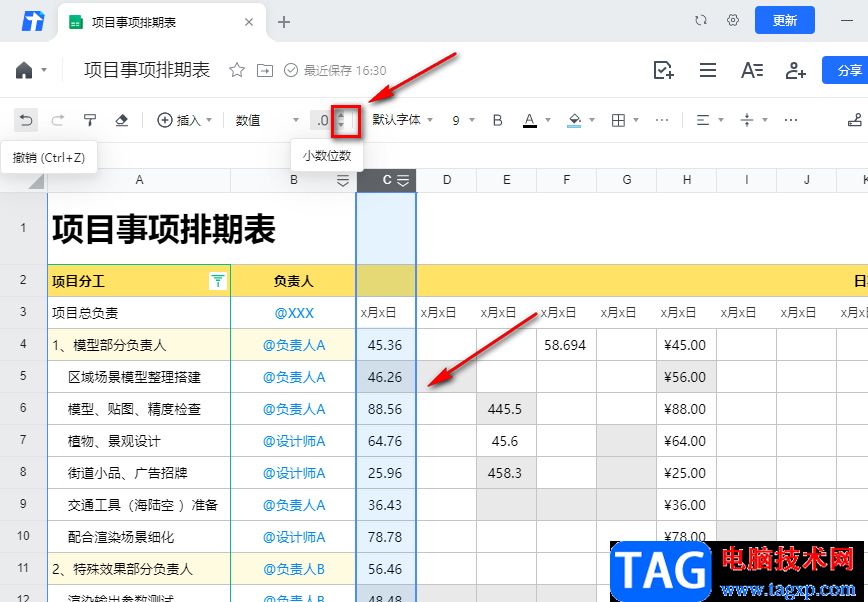Click @负责人A link in row 4
The image size is (868, 602).
pos(294,345)
